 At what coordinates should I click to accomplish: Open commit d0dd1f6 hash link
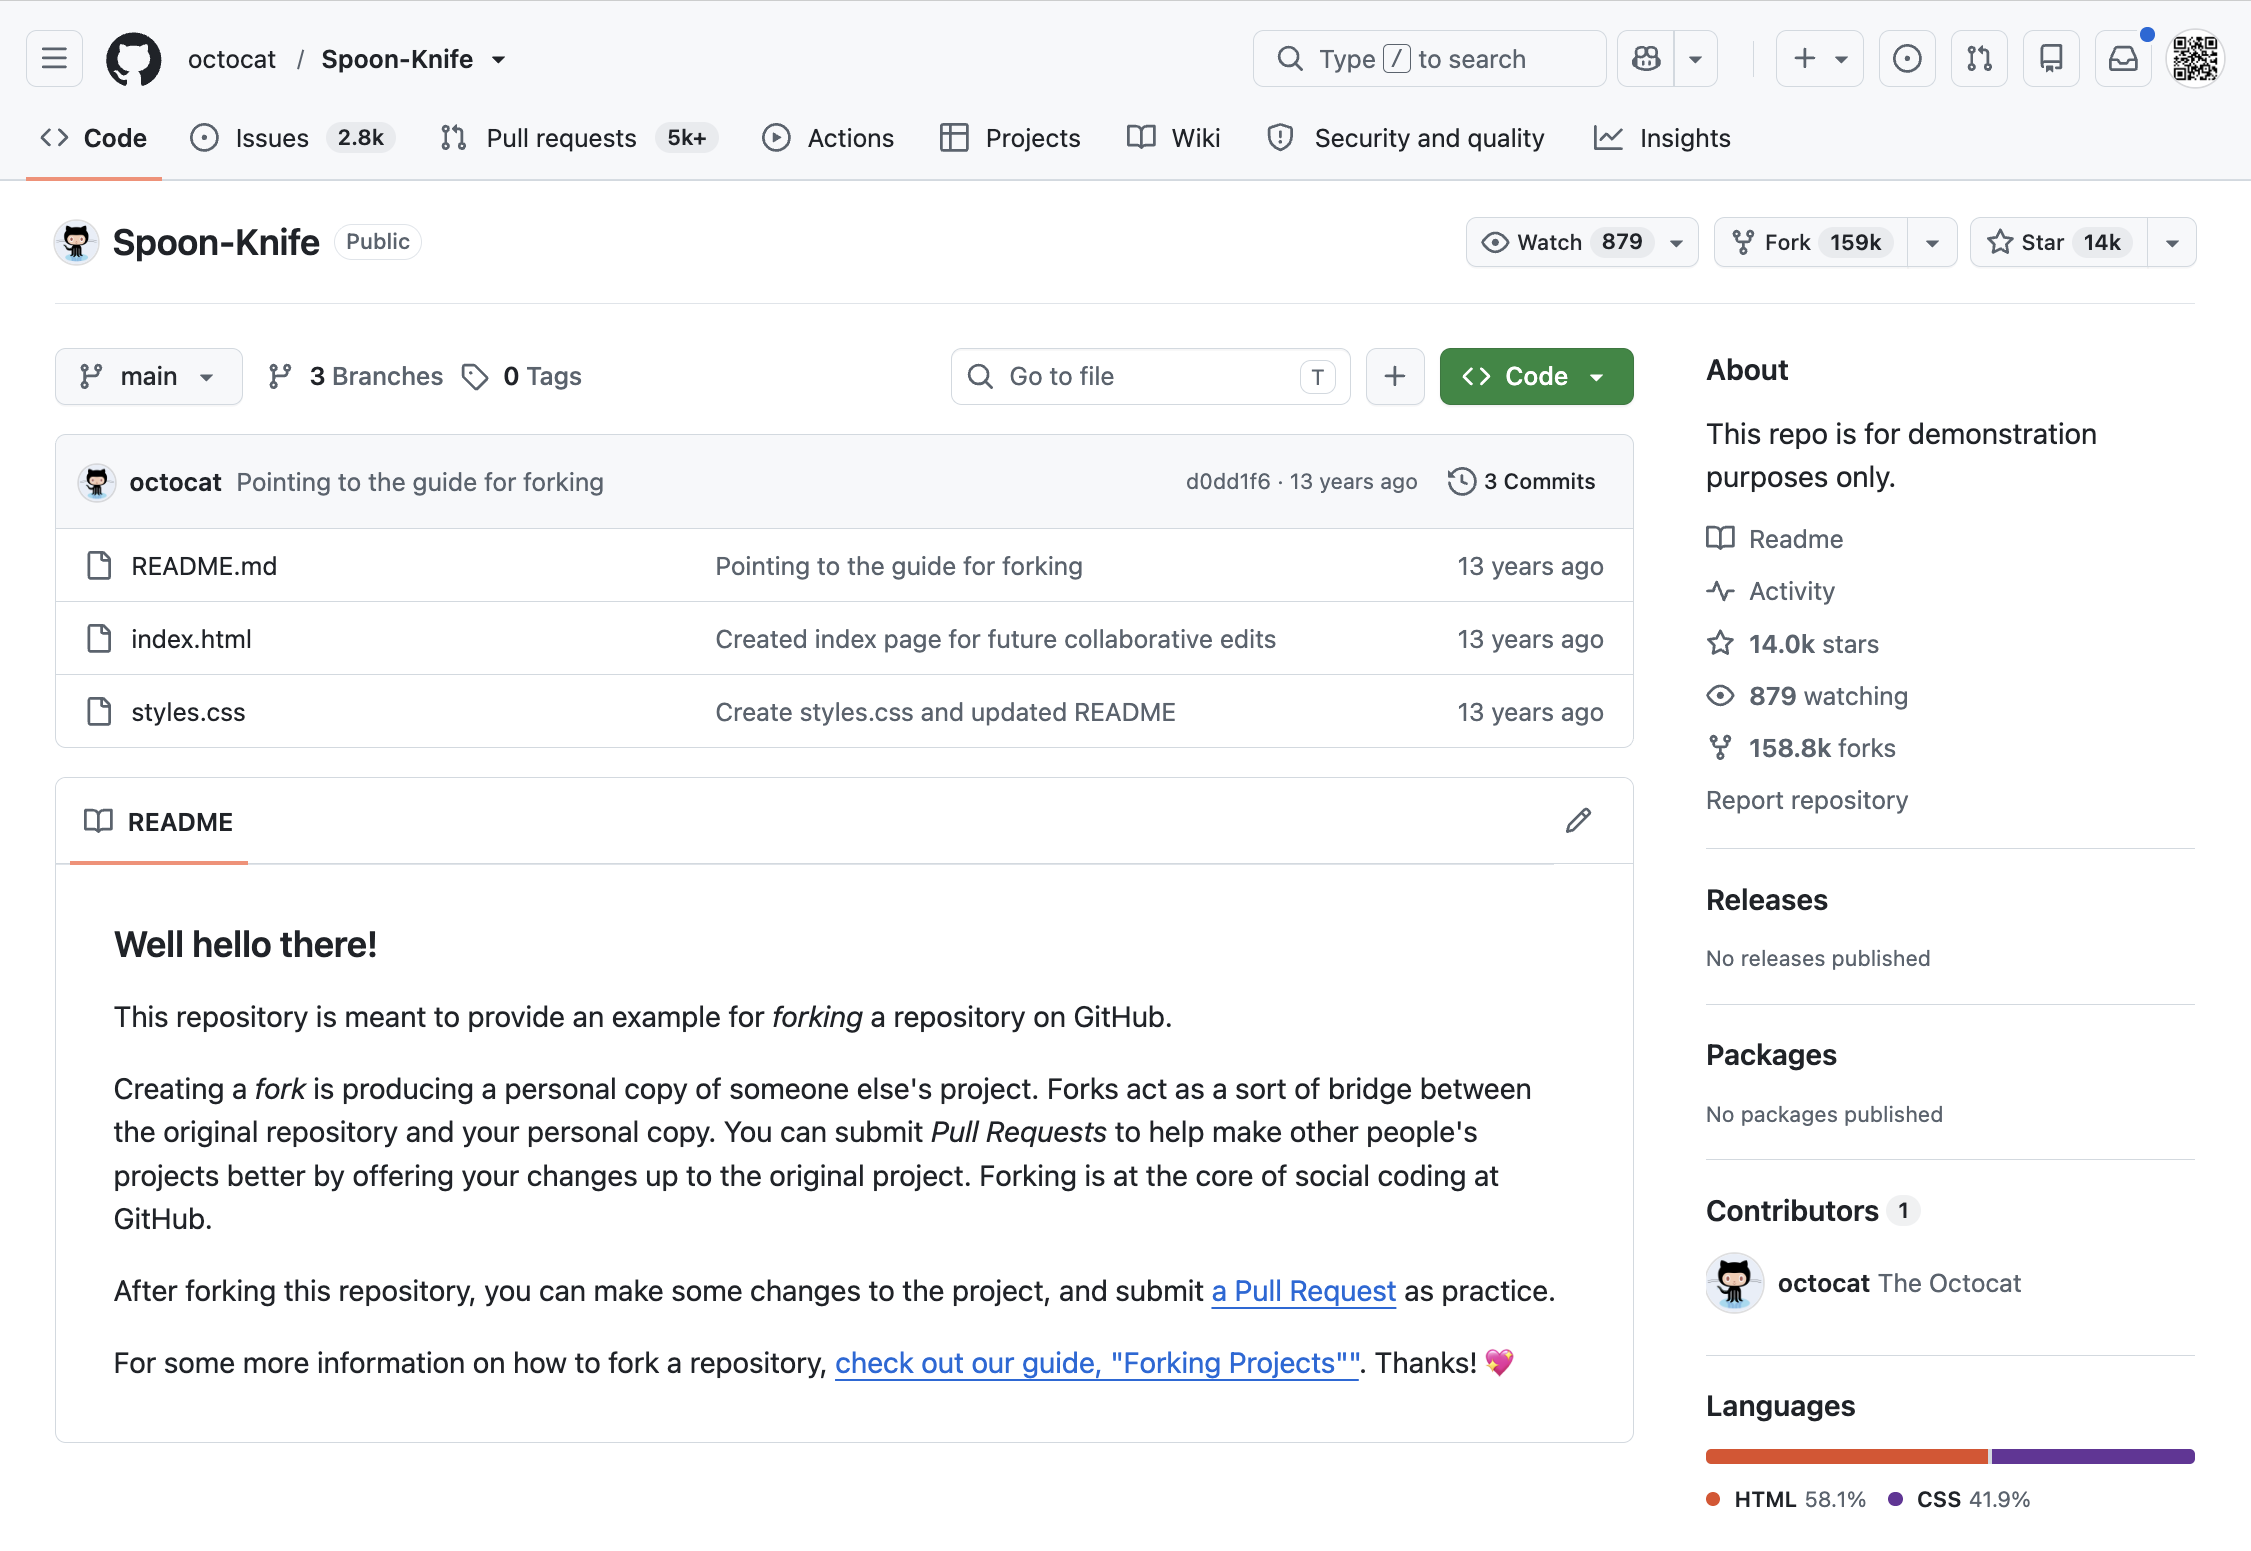[1228, 481]
